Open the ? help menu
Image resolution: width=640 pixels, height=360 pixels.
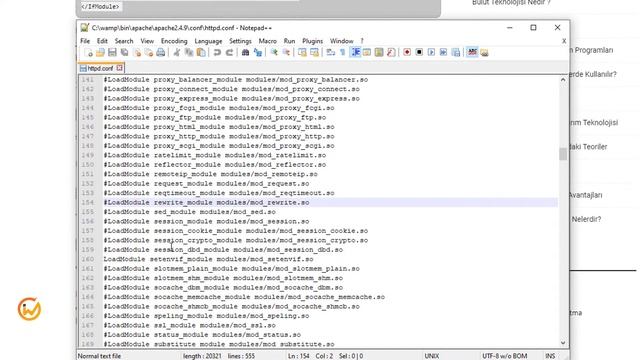(362, 41)
